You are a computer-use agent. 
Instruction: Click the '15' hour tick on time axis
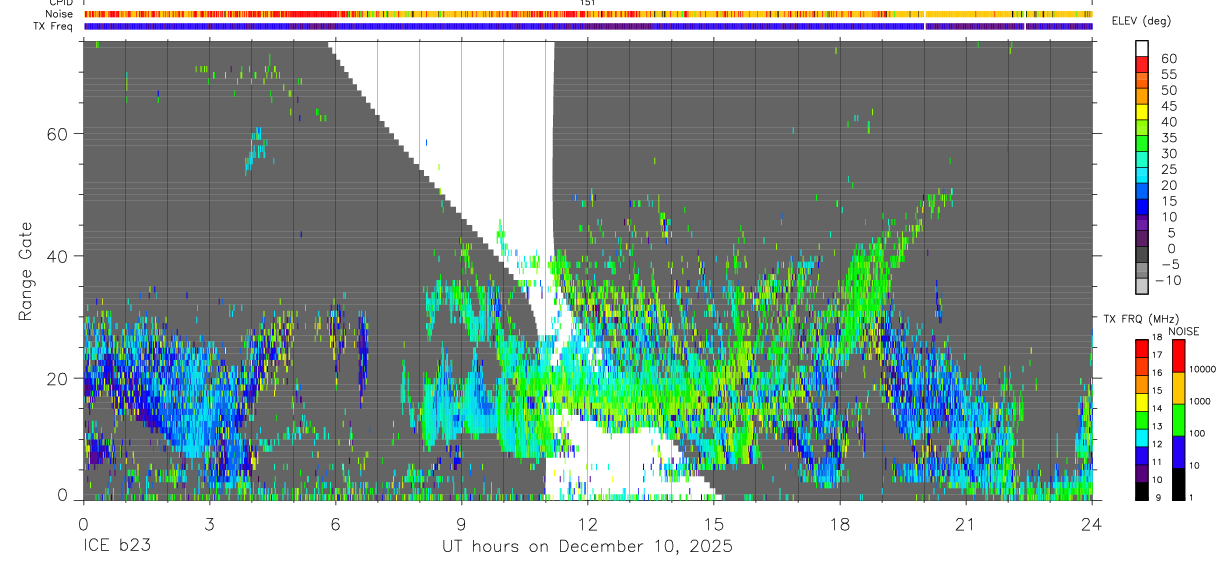[x=713, y=523]
